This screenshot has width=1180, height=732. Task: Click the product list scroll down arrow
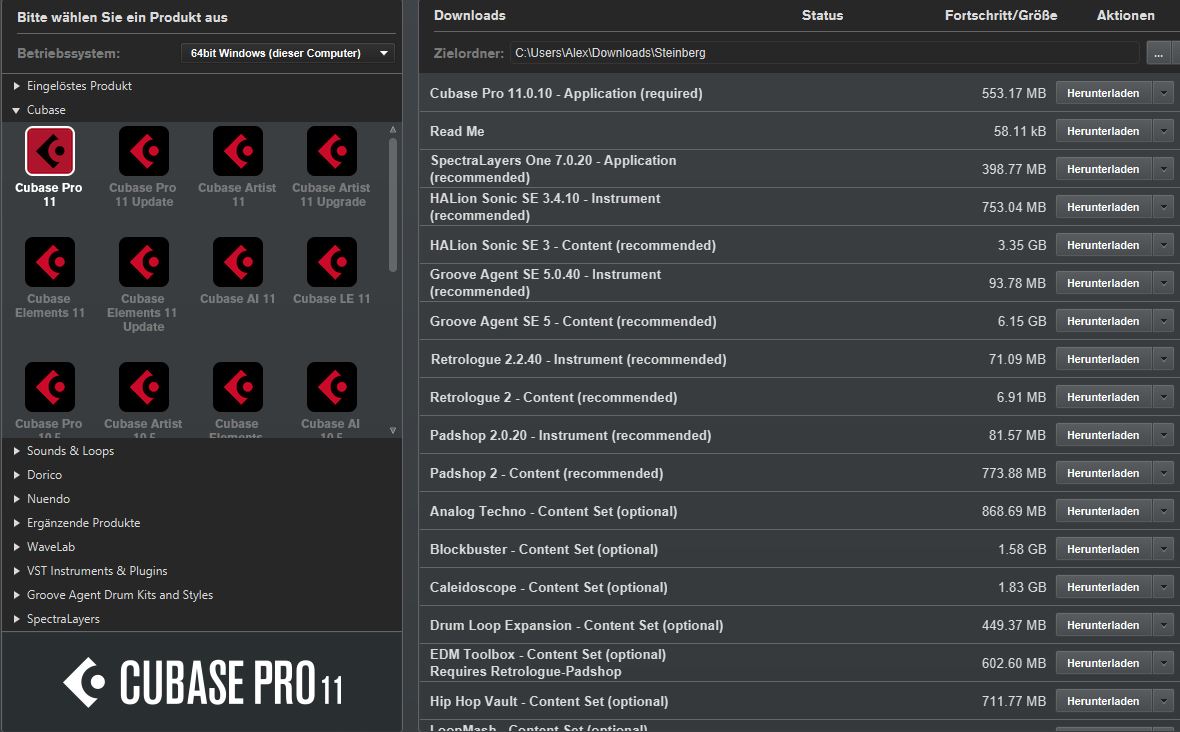pyautogui.click(x=392, y=431)
